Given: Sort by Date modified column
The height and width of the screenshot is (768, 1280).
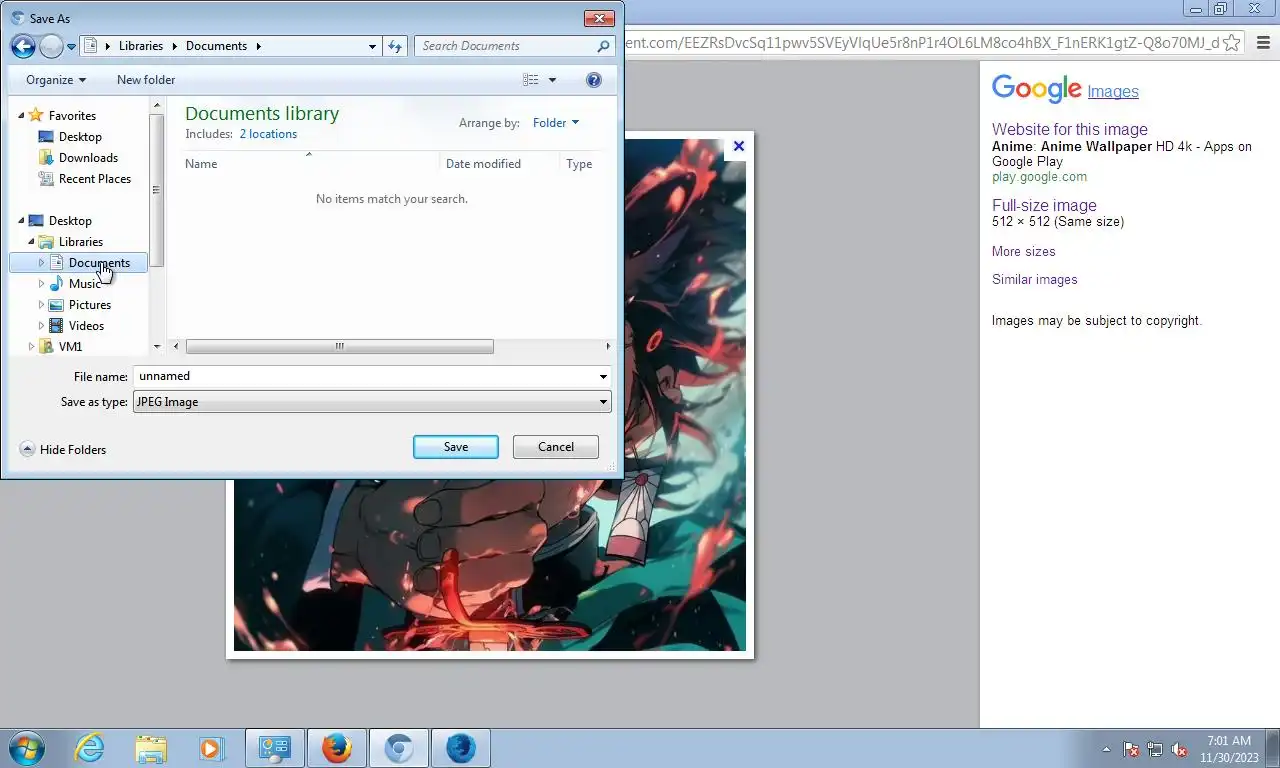Looking at the screenshot, I should [x=499, y=164].
